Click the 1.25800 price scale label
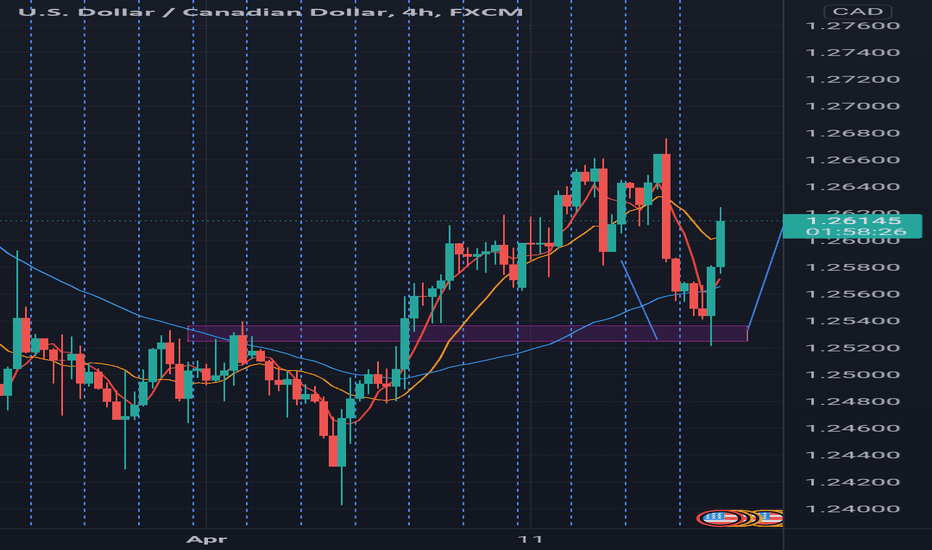Image resolution: width=932 pixels, height=550 pixels. [852, 267]
